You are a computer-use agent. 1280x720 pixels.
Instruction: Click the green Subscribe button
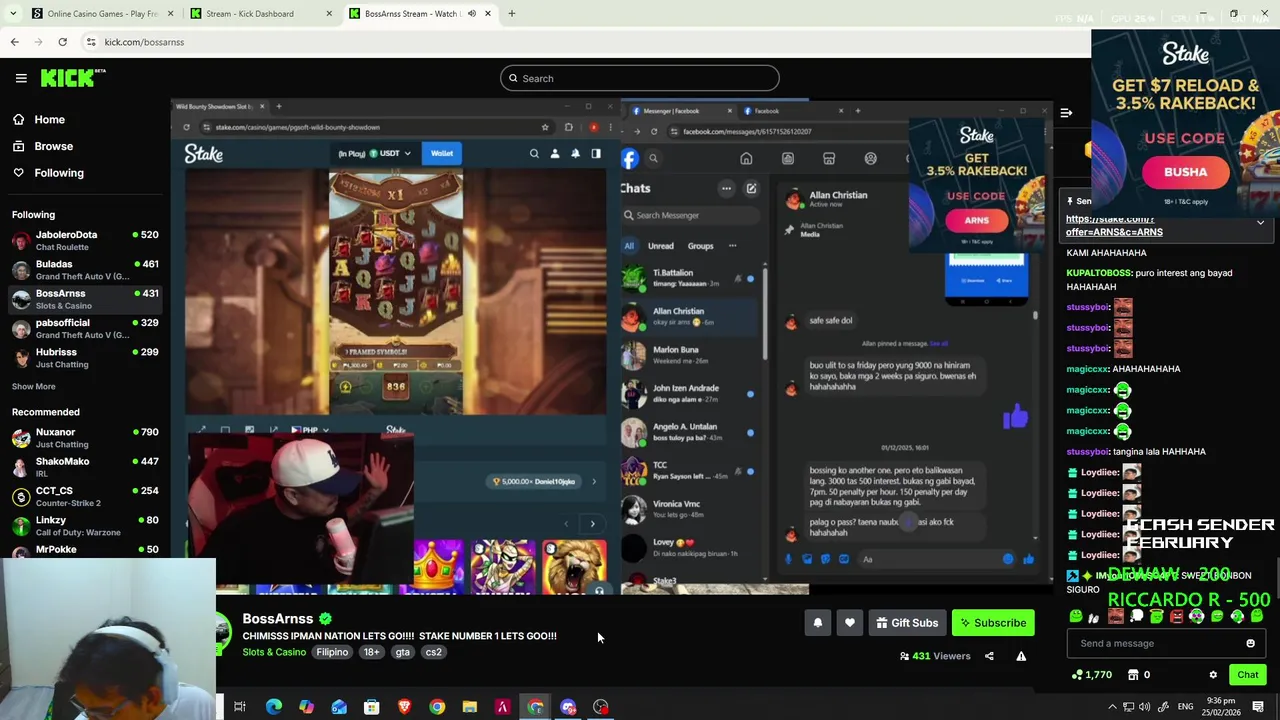pyautogui.click(x=993, y=623)
